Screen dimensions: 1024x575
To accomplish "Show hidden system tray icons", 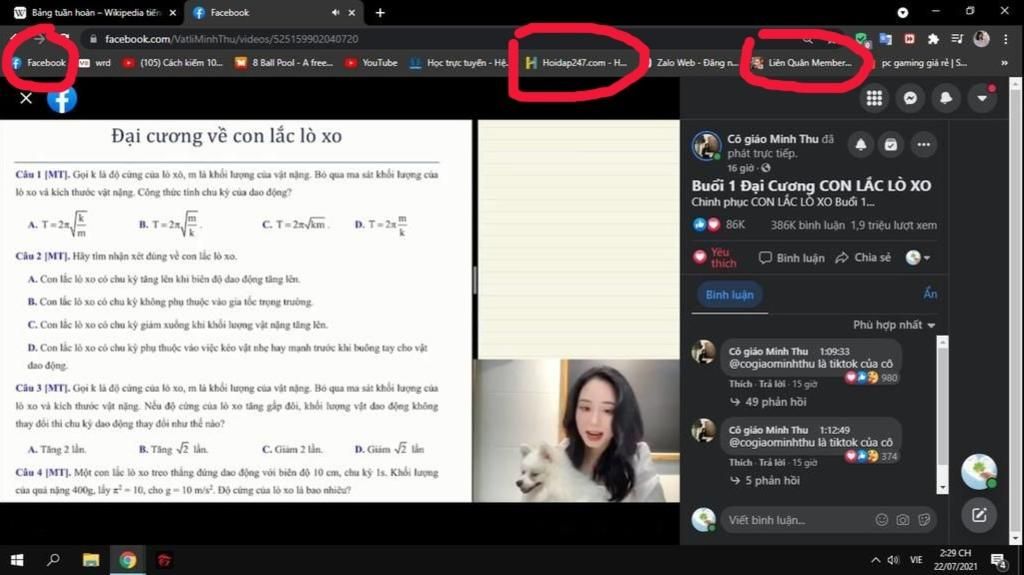I will coord(875,560).
